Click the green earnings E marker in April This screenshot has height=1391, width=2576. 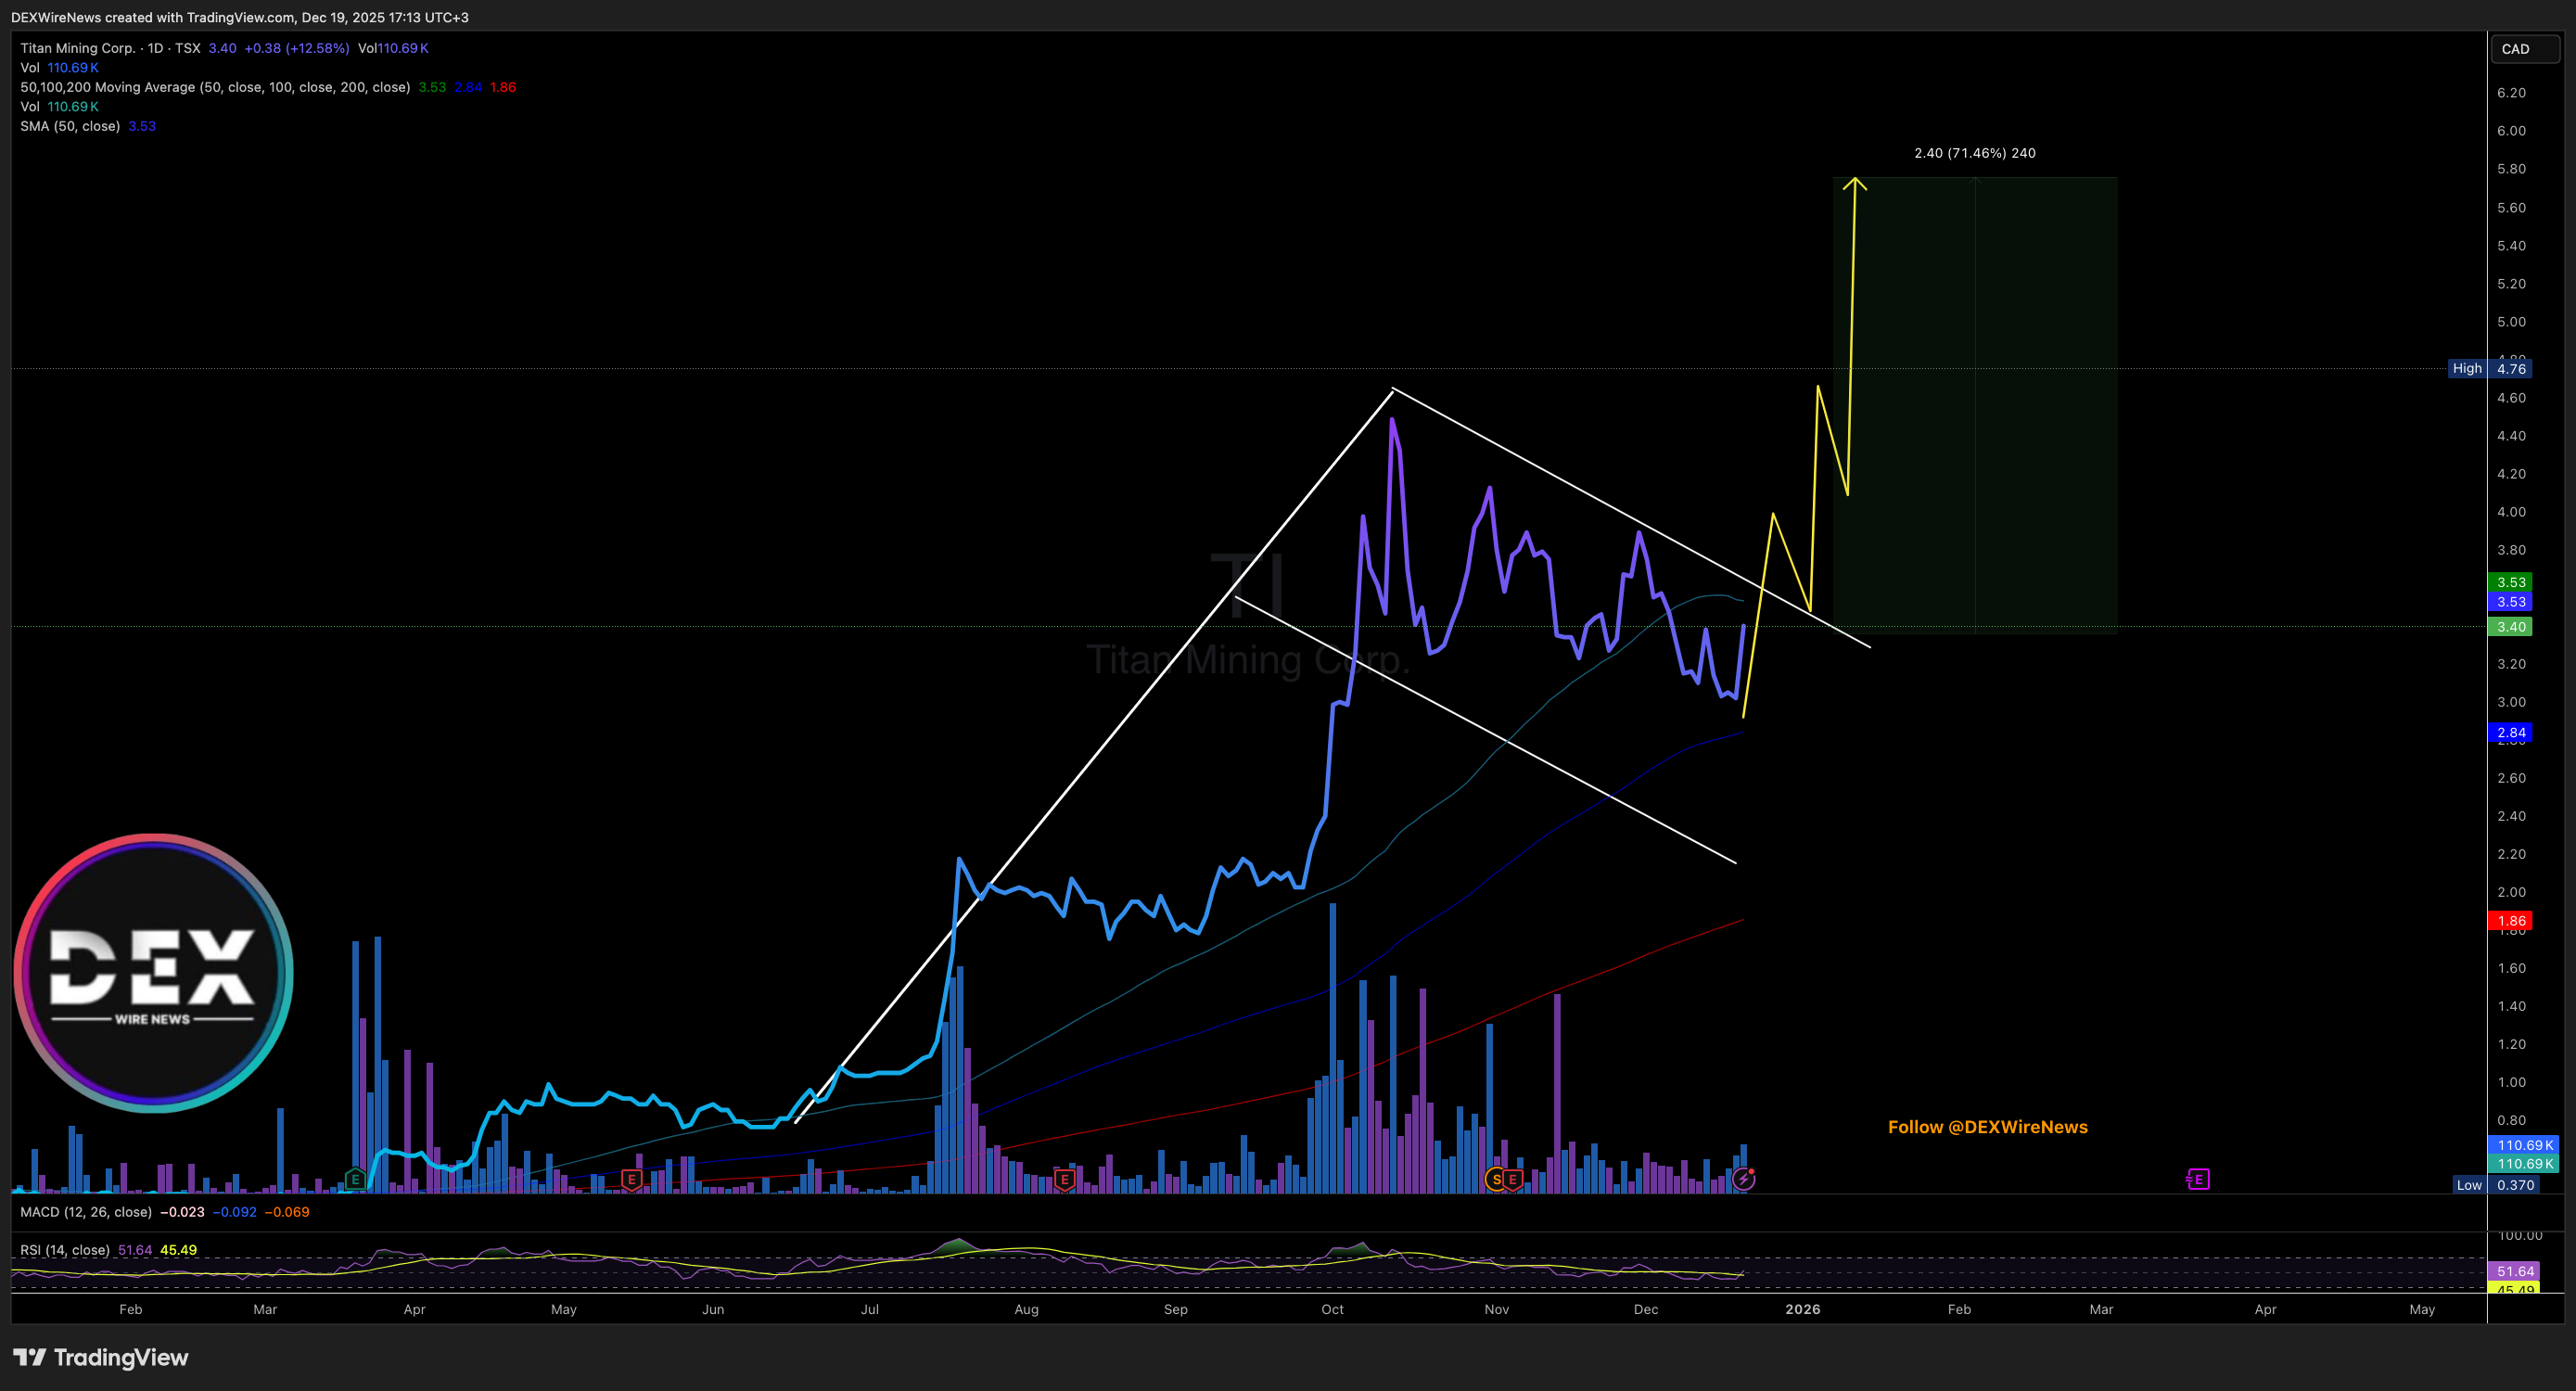click(355, 1179)
